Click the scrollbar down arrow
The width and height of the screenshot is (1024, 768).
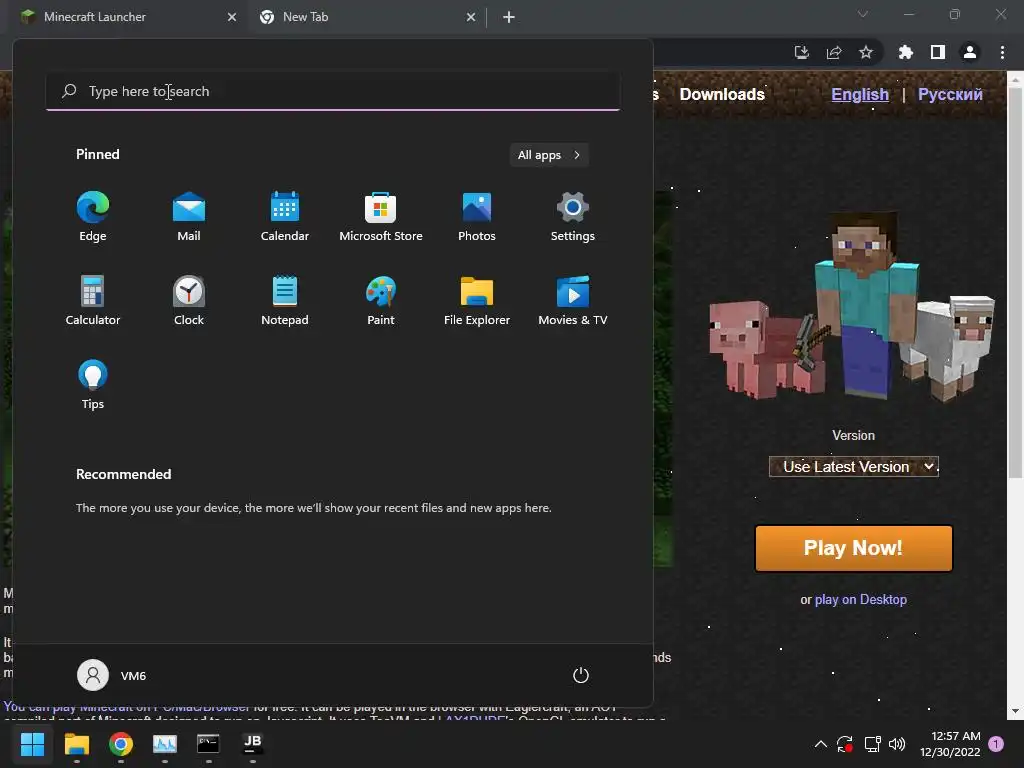1016,711
